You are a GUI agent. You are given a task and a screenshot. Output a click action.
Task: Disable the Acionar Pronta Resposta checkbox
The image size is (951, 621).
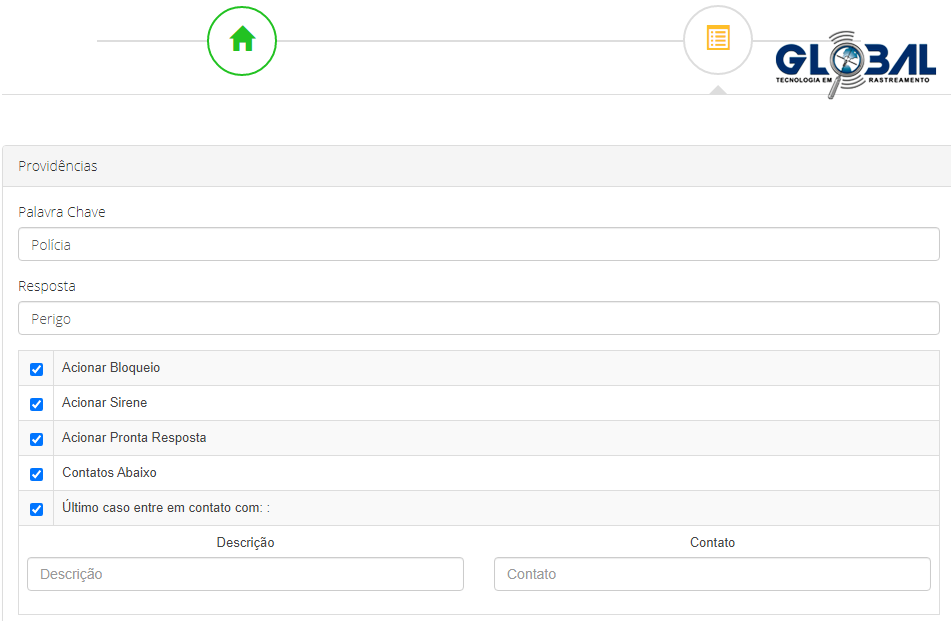coord(37,439)
